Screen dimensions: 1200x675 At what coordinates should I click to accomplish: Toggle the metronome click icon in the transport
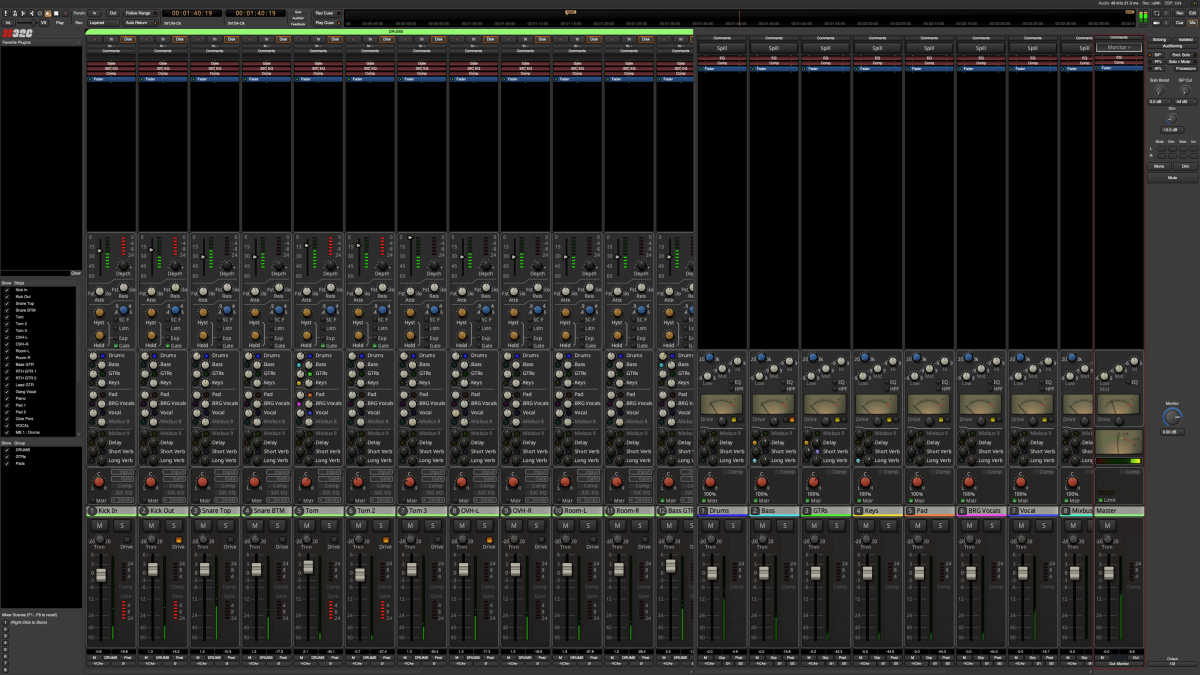(15, 13)
